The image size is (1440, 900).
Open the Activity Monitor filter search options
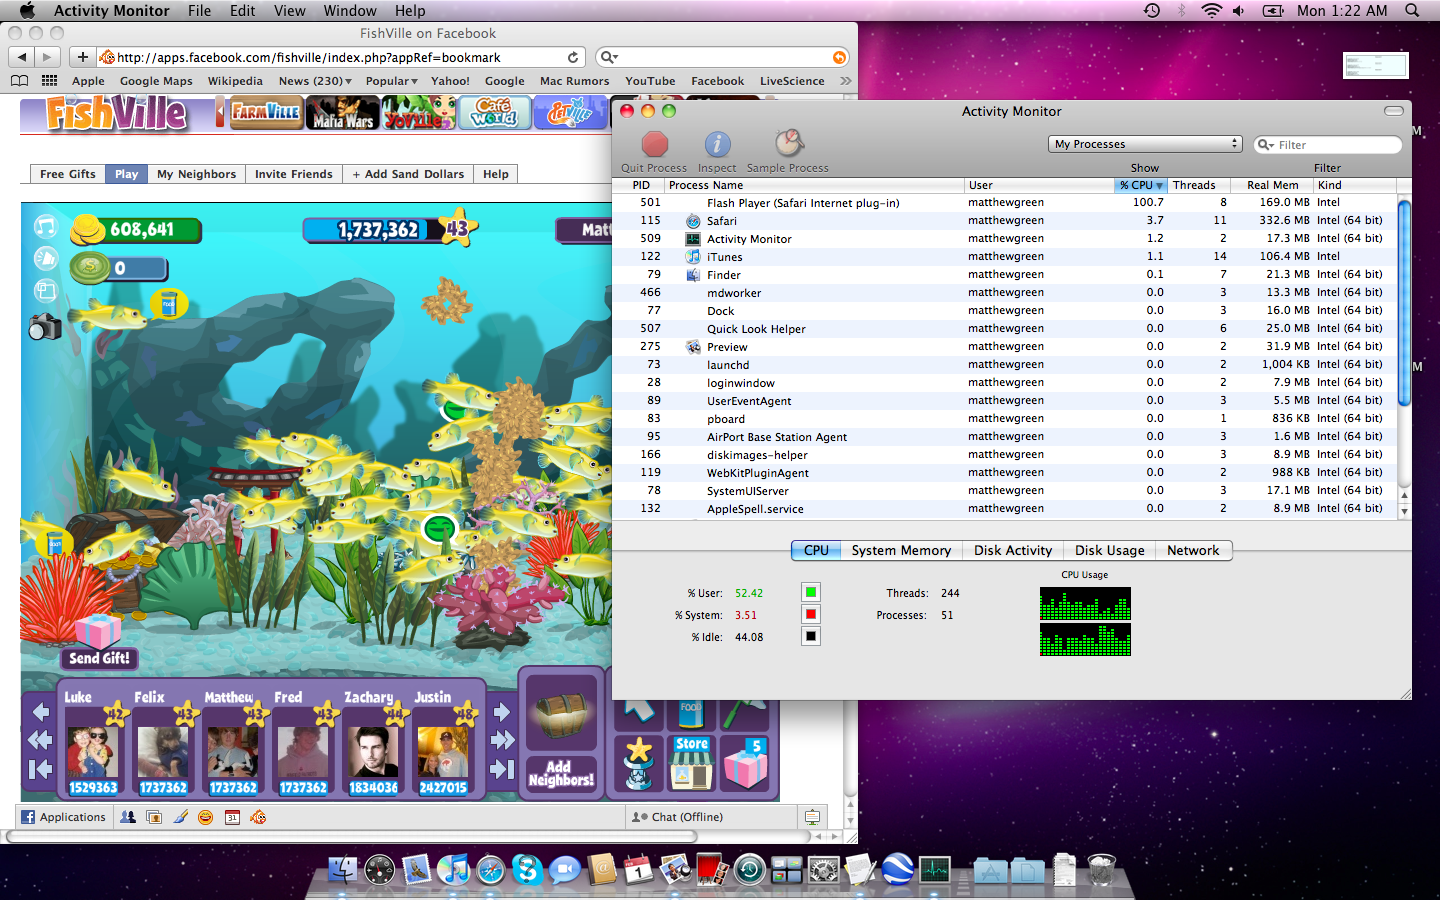pos(1266,145)
